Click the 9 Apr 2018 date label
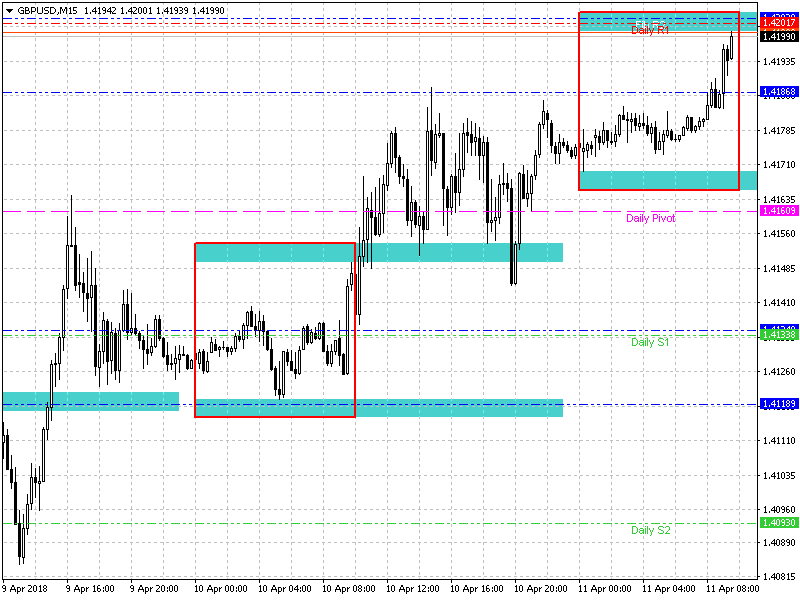 click(x=27, y=589)
